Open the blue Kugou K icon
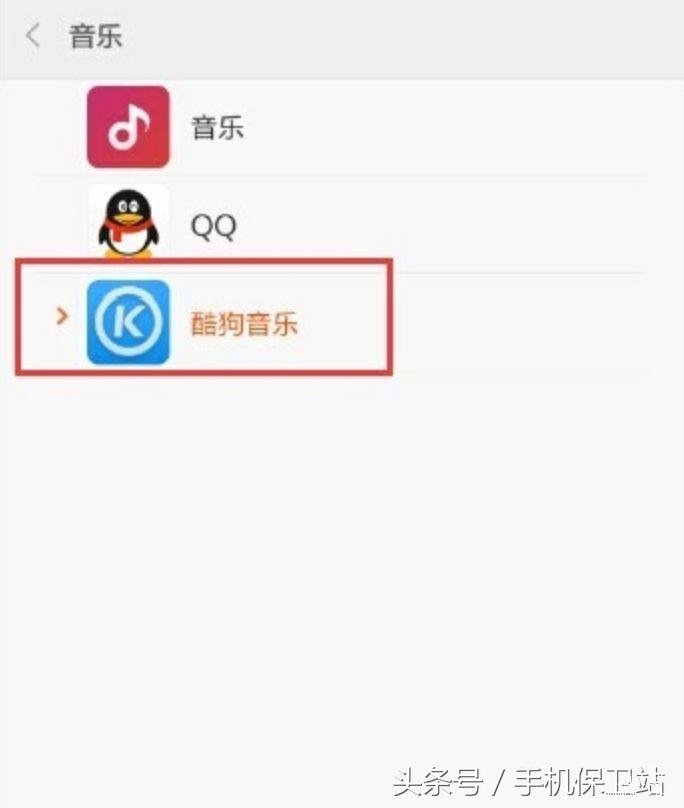Image resolution: width=684 pixels, height=808 pixels. (x=128, y=322)
